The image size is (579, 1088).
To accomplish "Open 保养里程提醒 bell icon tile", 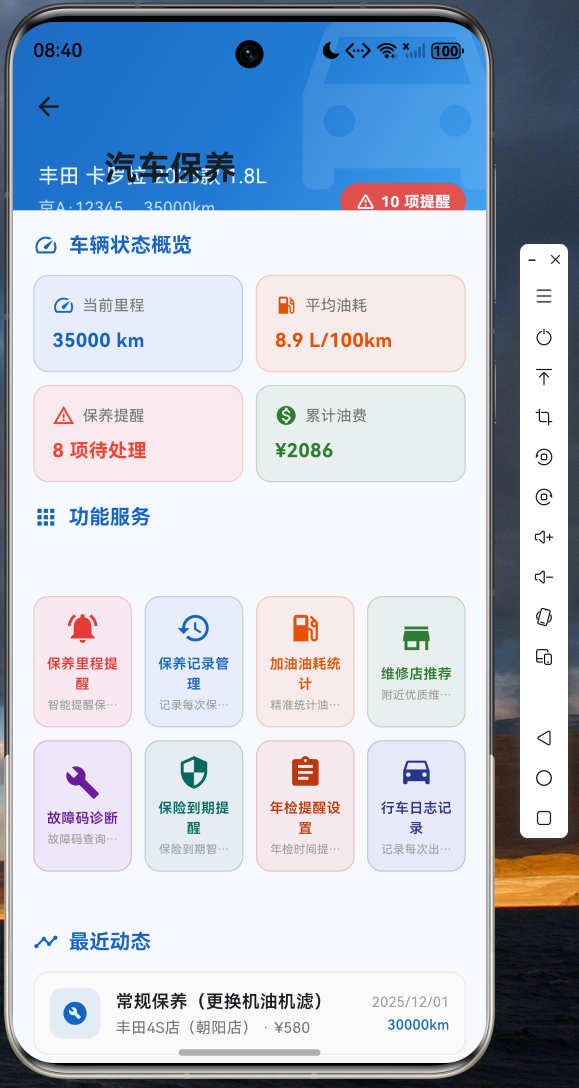I will 83,661.
